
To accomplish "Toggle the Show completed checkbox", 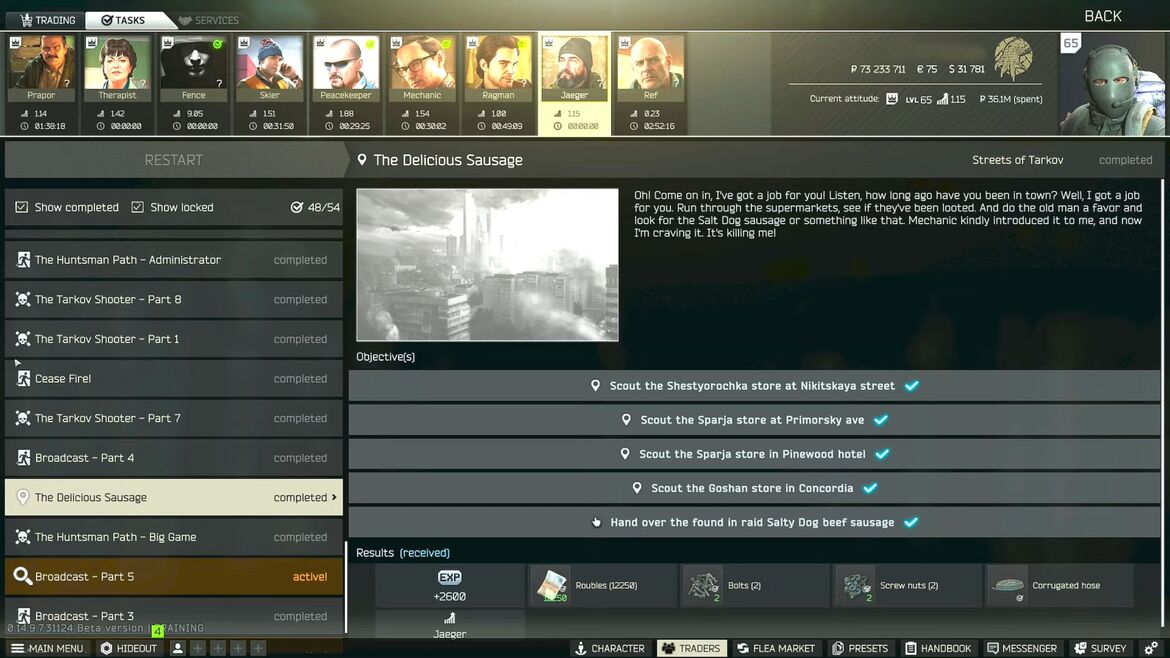I will (22, 207).
